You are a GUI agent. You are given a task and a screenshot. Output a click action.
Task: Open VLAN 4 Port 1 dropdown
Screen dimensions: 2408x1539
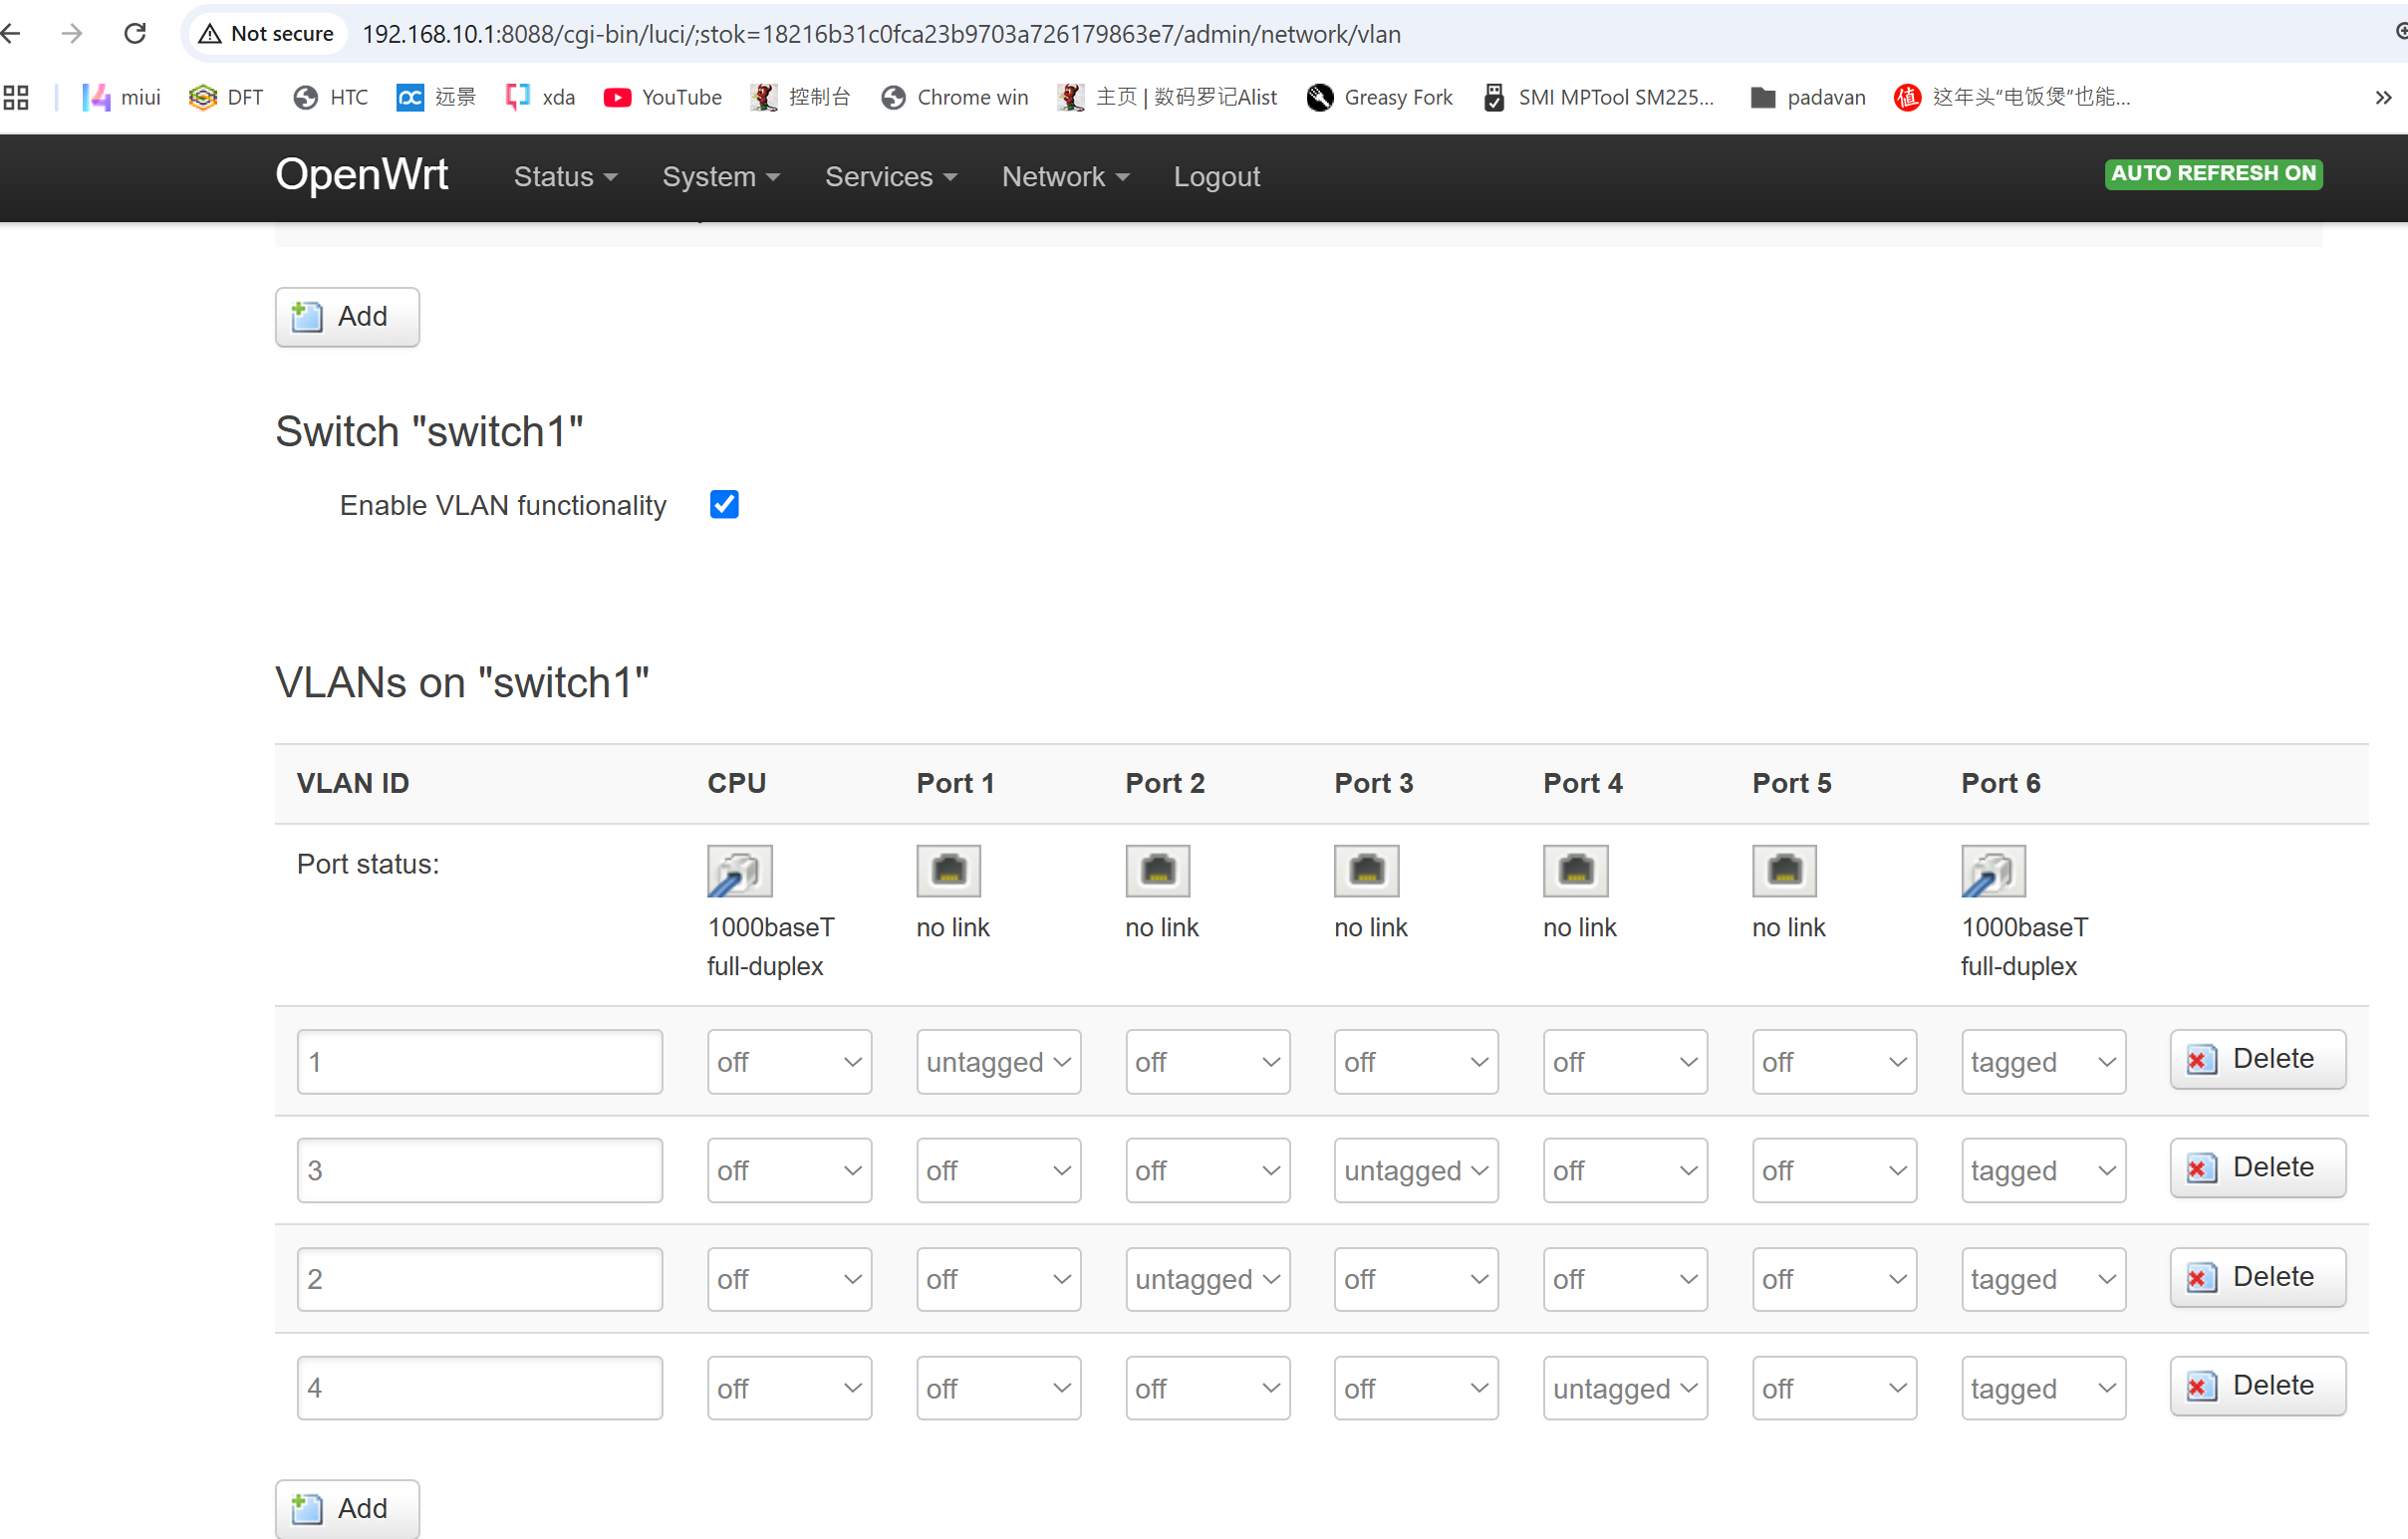tap(998, 1387)
